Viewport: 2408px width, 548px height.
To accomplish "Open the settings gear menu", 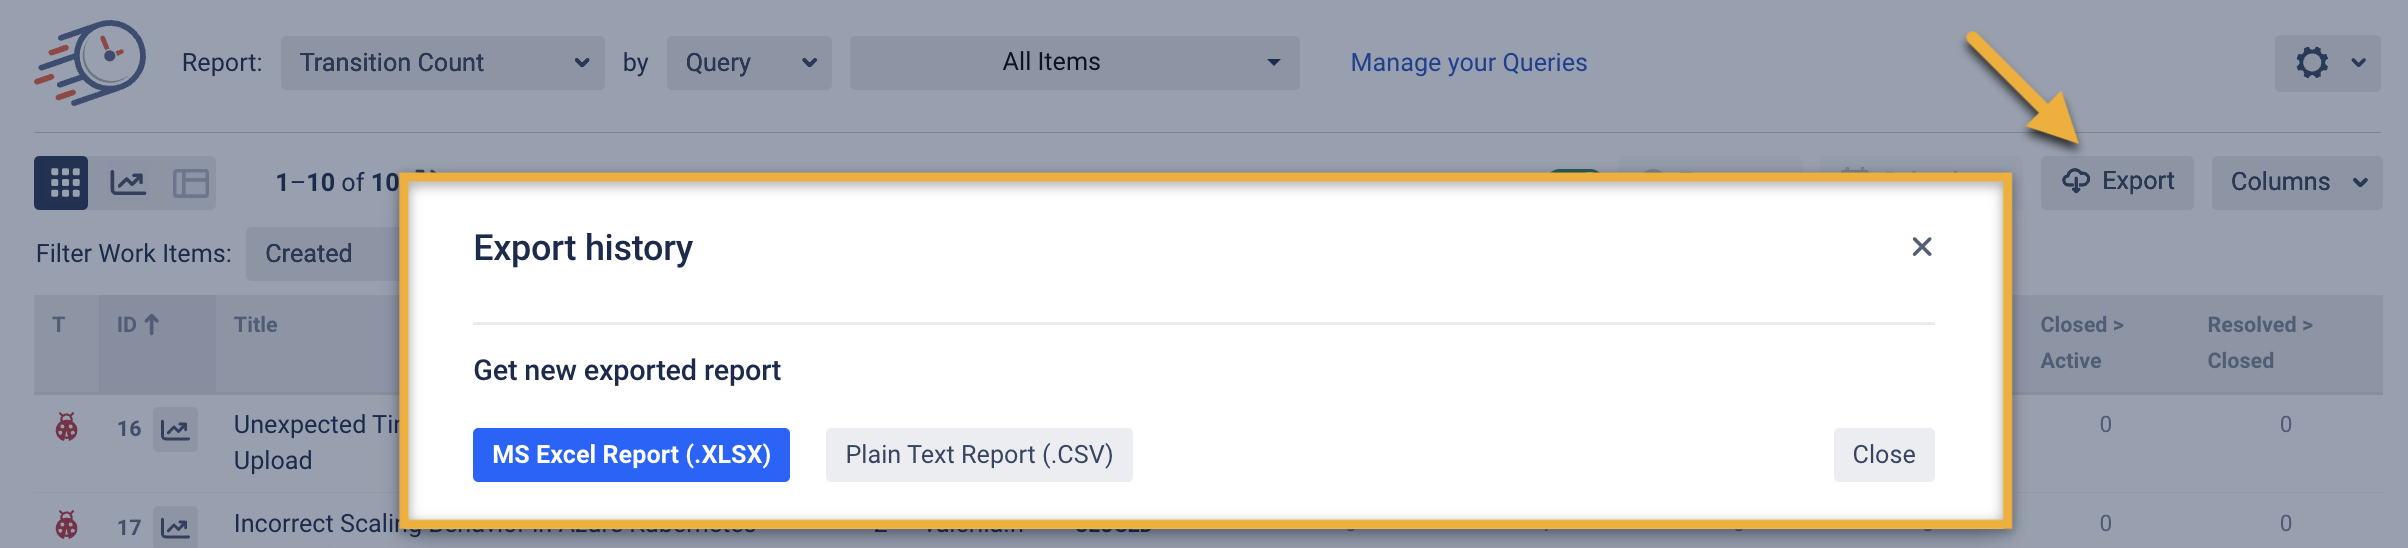I will [x=2327, y=63].
